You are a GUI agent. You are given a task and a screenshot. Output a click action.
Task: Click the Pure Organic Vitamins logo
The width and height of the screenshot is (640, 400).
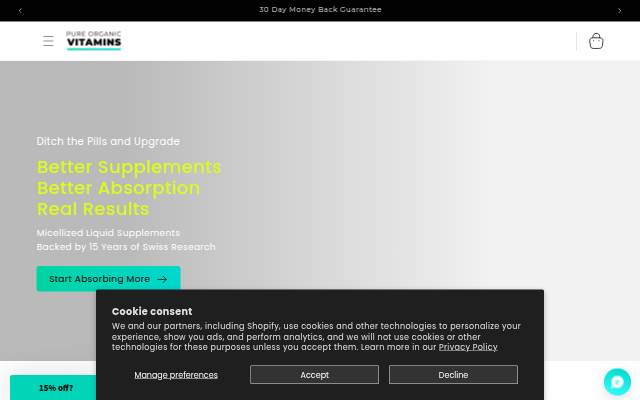pyautogui.click(x=94, y=40)
